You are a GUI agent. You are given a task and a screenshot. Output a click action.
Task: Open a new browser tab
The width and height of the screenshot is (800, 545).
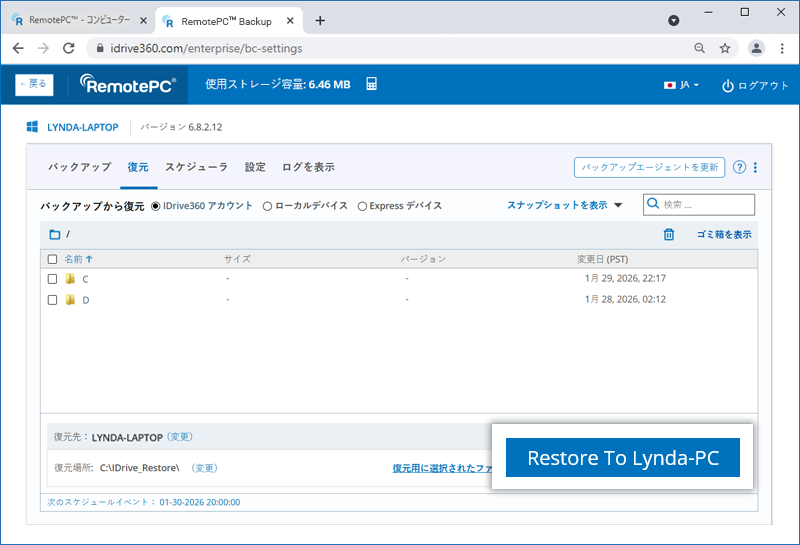320,20
